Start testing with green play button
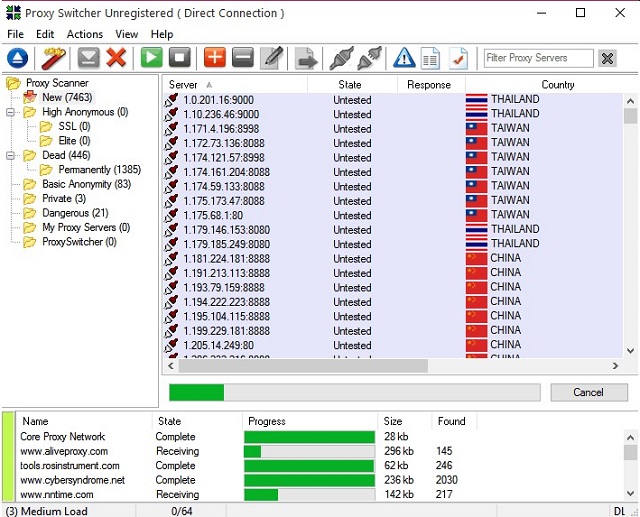Screen dimensions: 640x517 click(151, 58)
